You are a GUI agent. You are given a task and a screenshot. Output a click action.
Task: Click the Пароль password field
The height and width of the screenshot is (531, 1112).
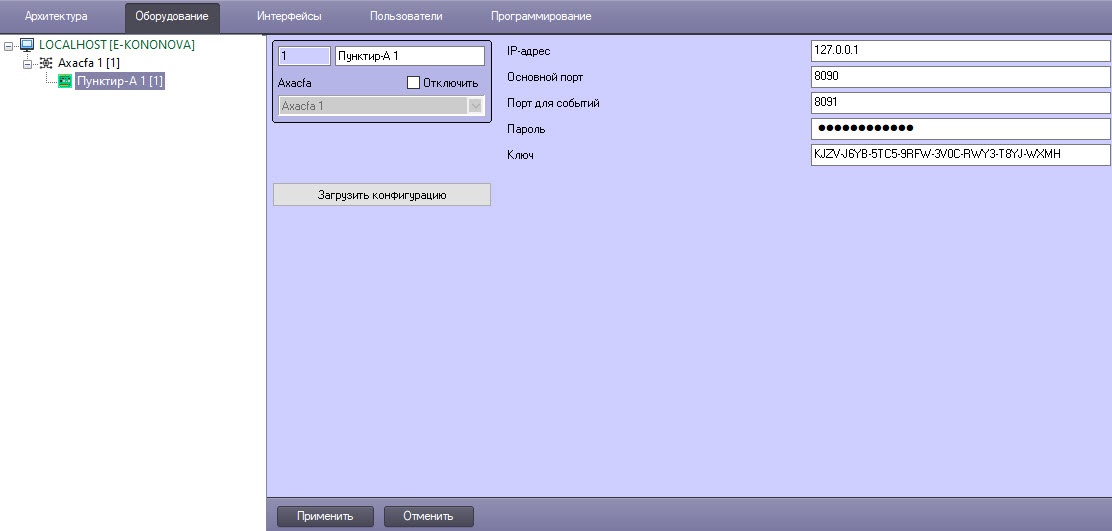pyautogui.click(x=960, y=128)
